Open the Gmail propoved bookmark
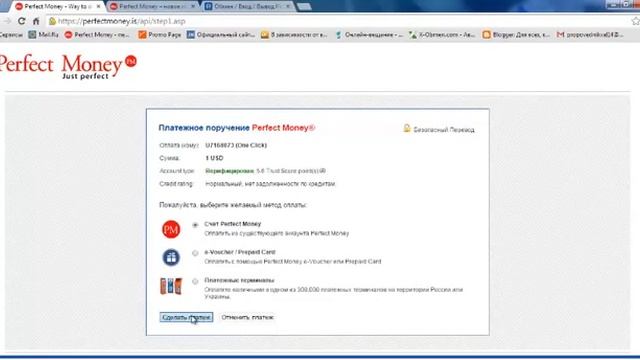640x360 pixels. pos(590,35)
